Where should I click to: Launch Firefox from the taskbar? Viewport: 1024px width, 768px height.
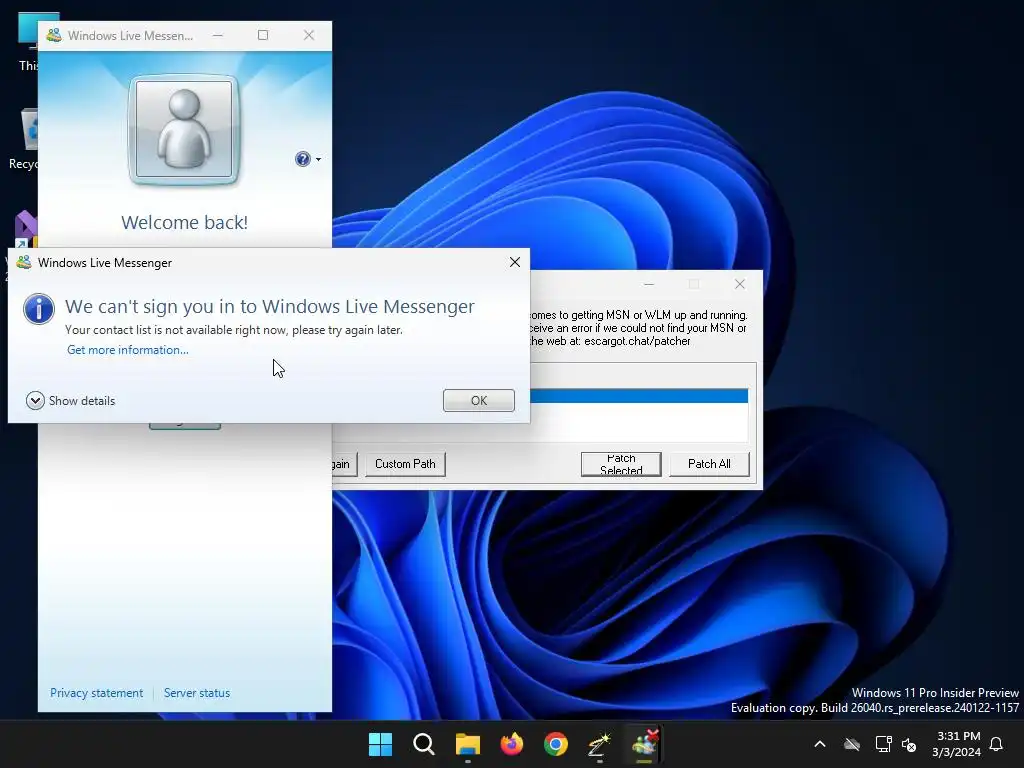pyautogui.click(x=511, y=744)
